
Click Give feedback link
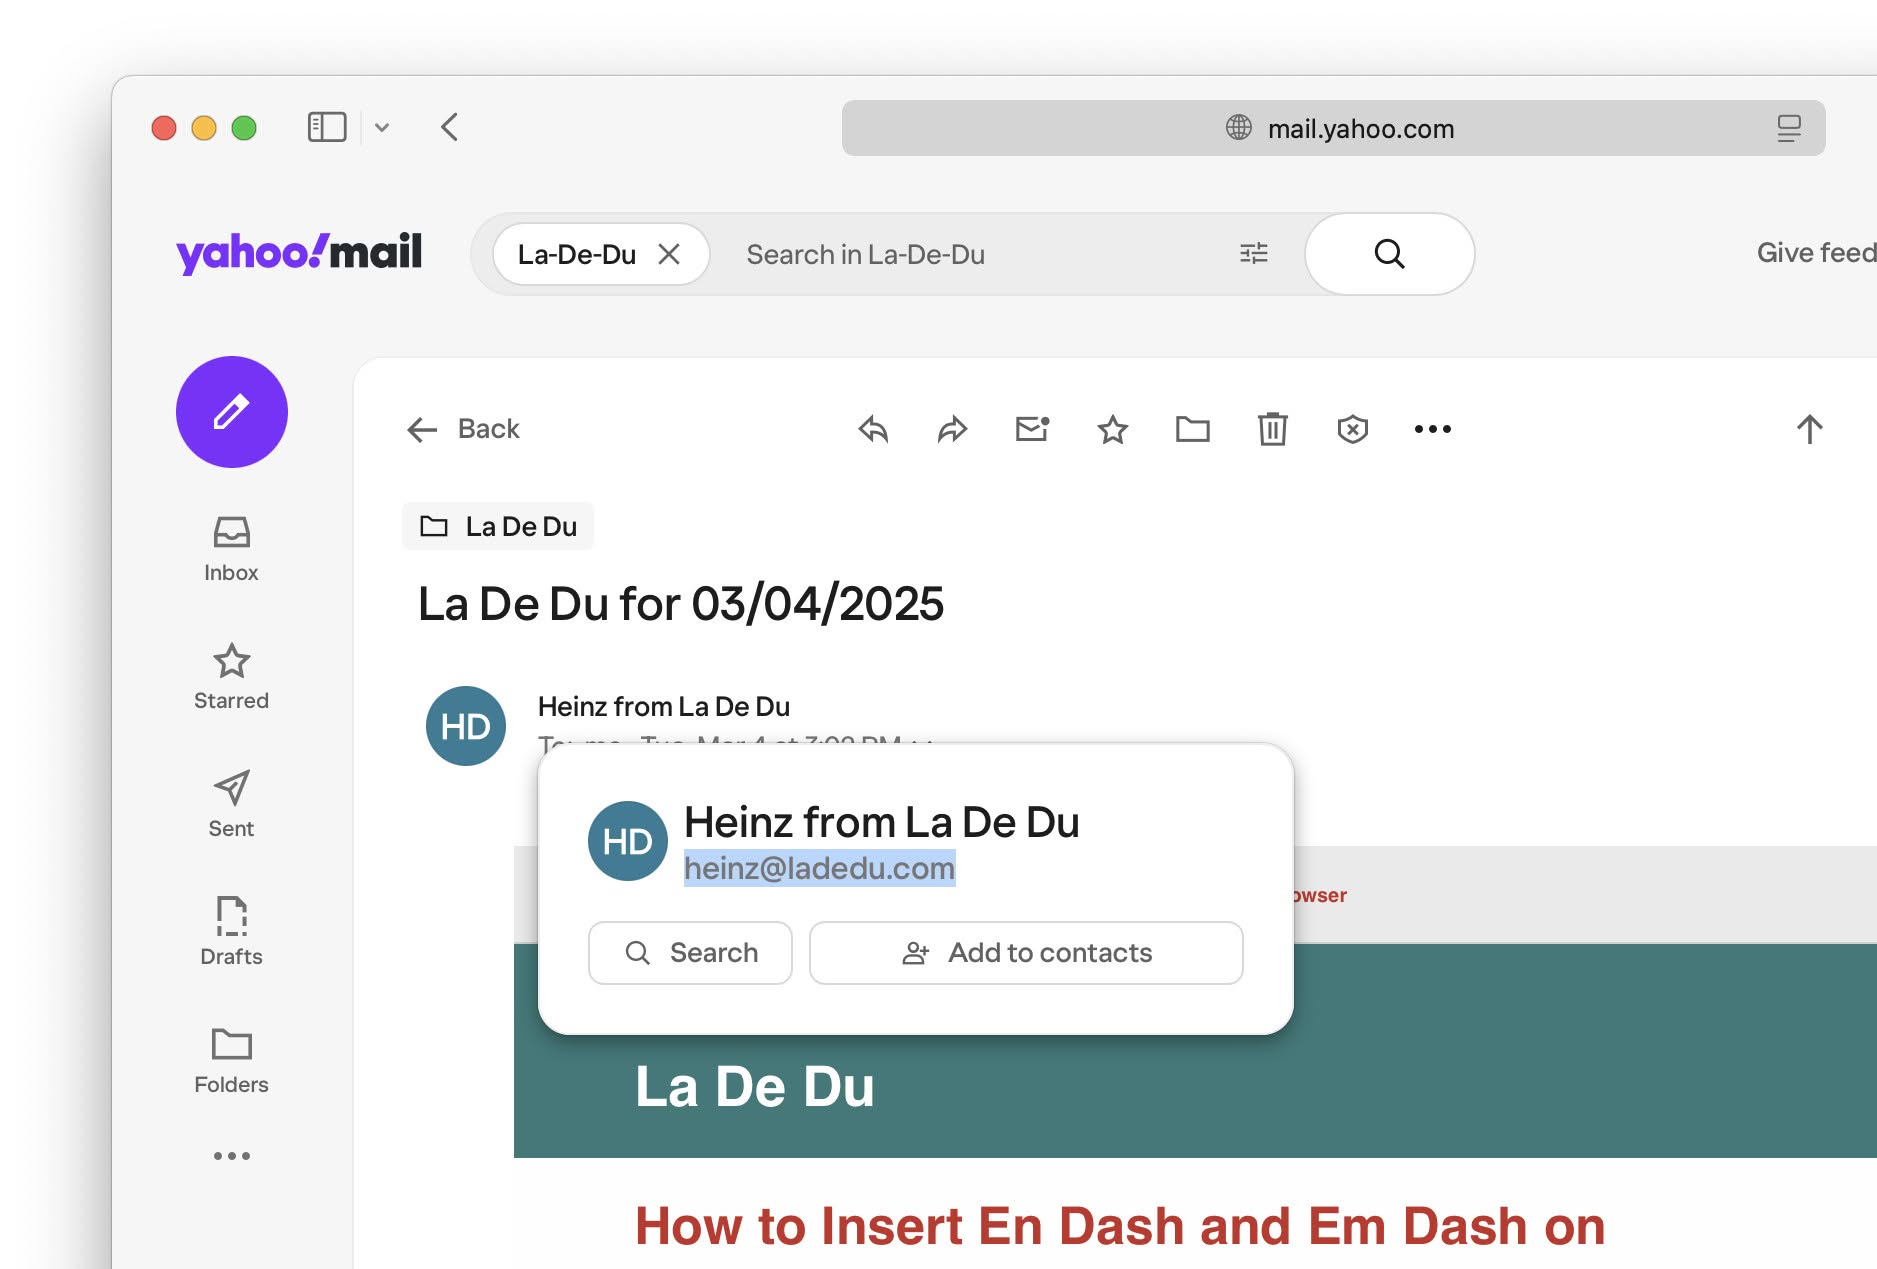click(1816, 253)
